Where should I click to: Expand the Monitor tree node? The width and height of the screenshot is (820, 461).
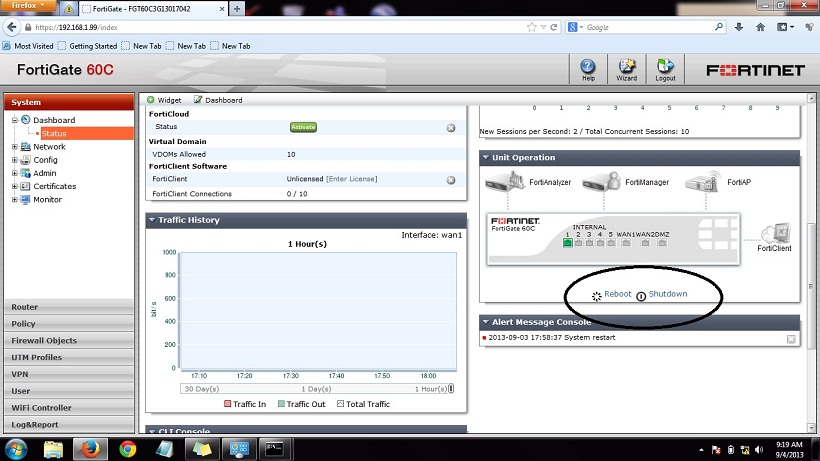point(15,199)
